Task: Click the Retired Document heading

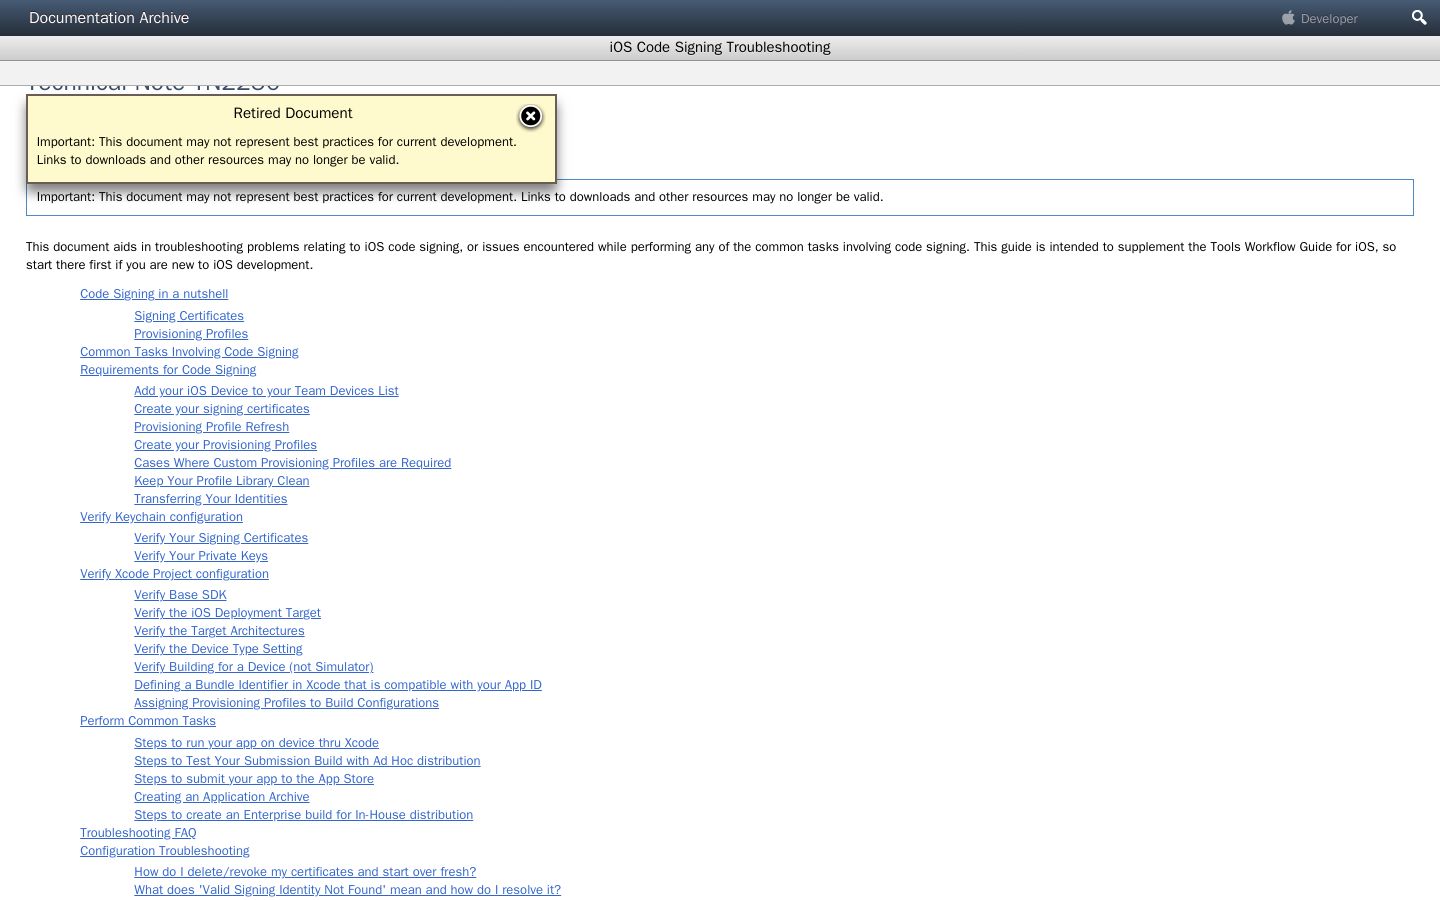Action: pyautogui.click(x=293, y=113)
